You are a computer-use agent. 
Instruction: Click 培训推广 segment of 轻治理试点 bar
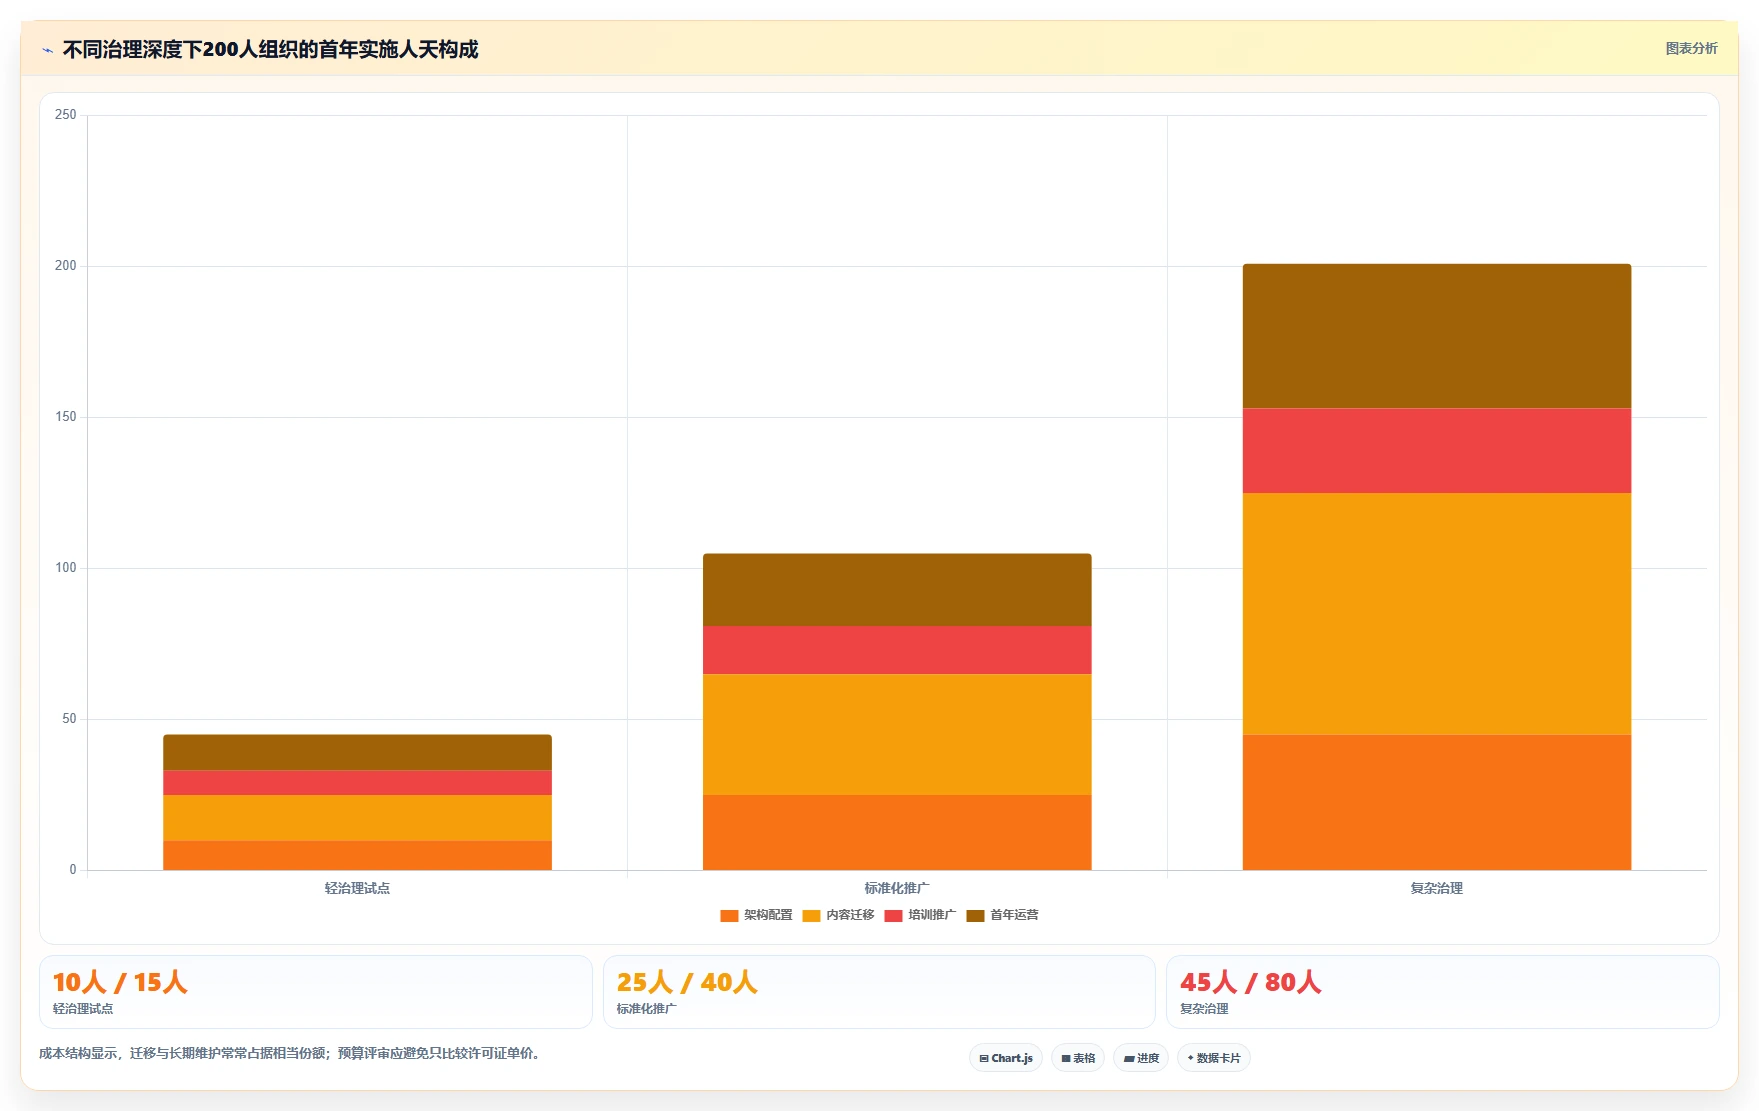[357, 782]
